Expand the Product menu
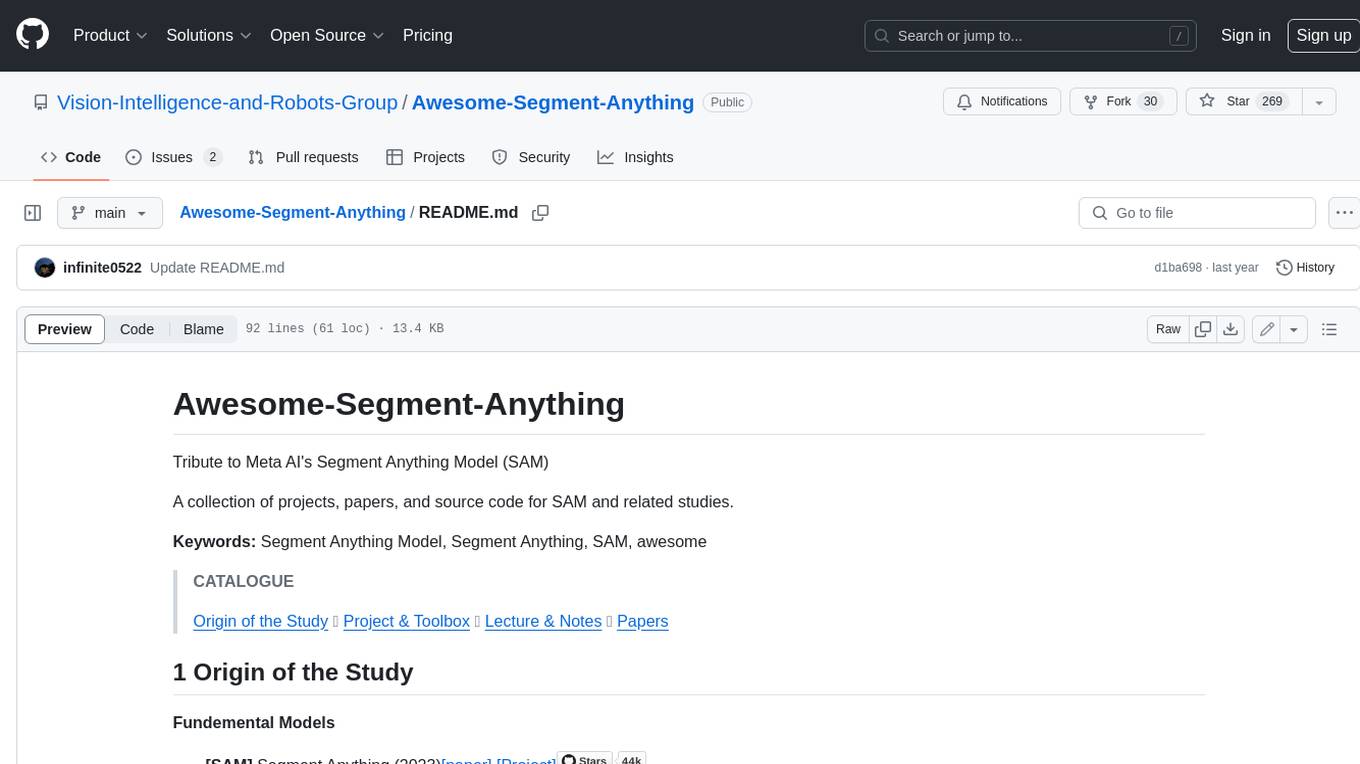 [x=110, y=35]
